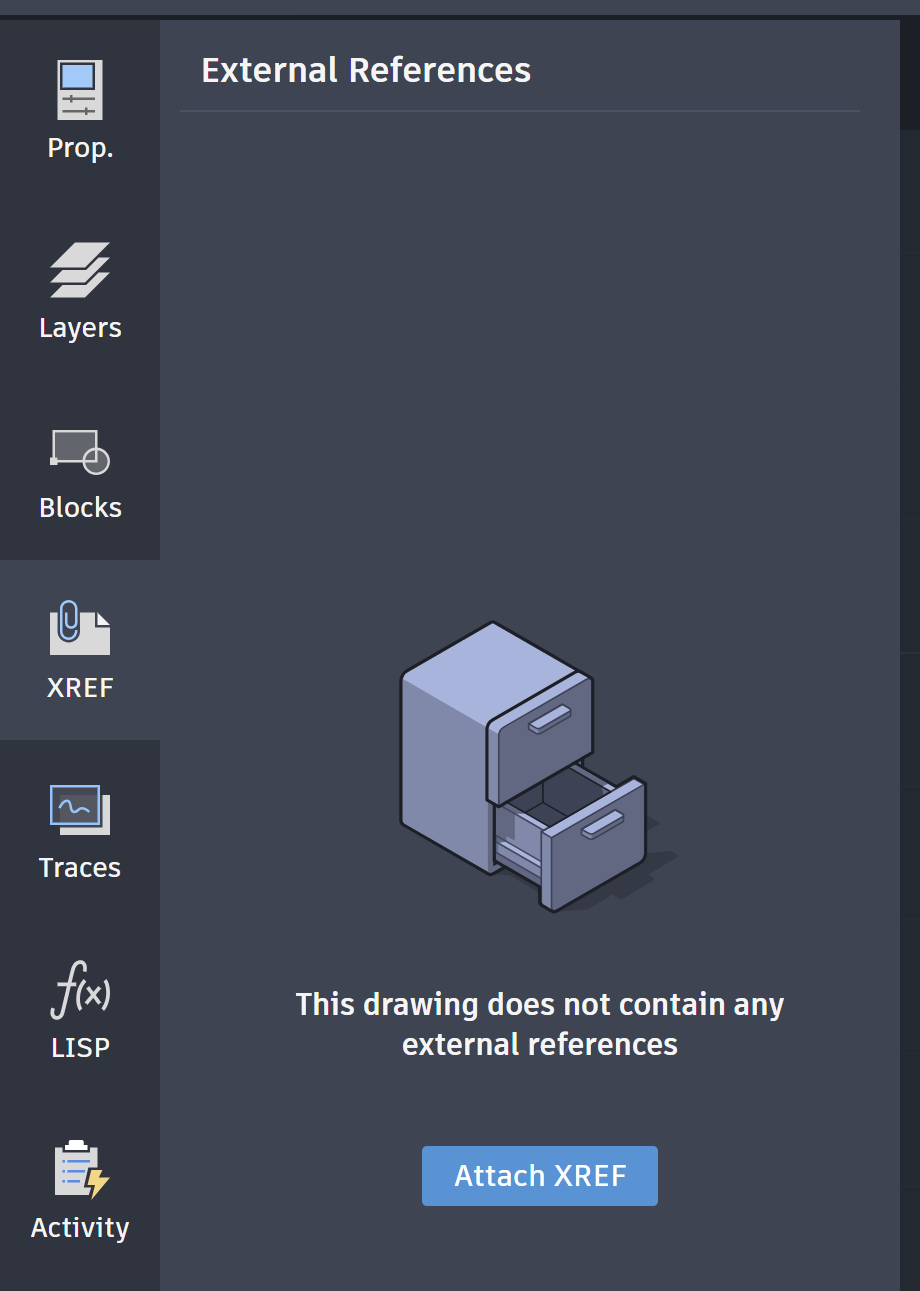Open the Properties panel icon
The height and width of the screenshot is (1291, 920).
click(80, 90)
